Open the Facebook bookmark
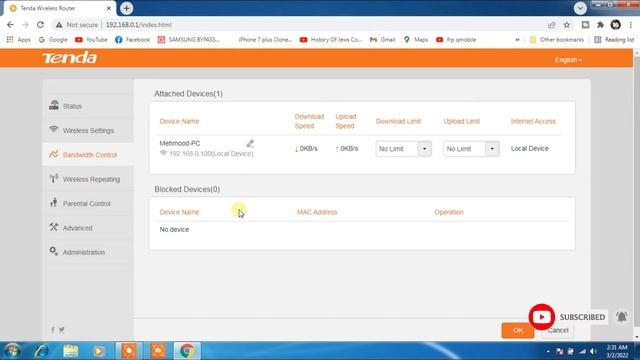This screenshot has width=640, height=360. [x=132, y=40]
